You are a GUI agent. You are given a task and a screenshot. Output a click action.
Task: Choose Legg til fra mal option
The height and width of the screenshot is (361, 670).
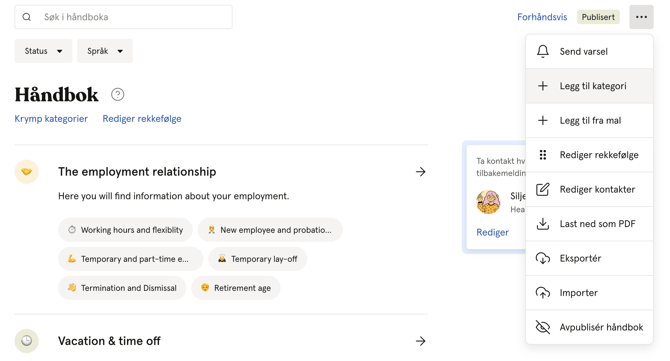589,120
